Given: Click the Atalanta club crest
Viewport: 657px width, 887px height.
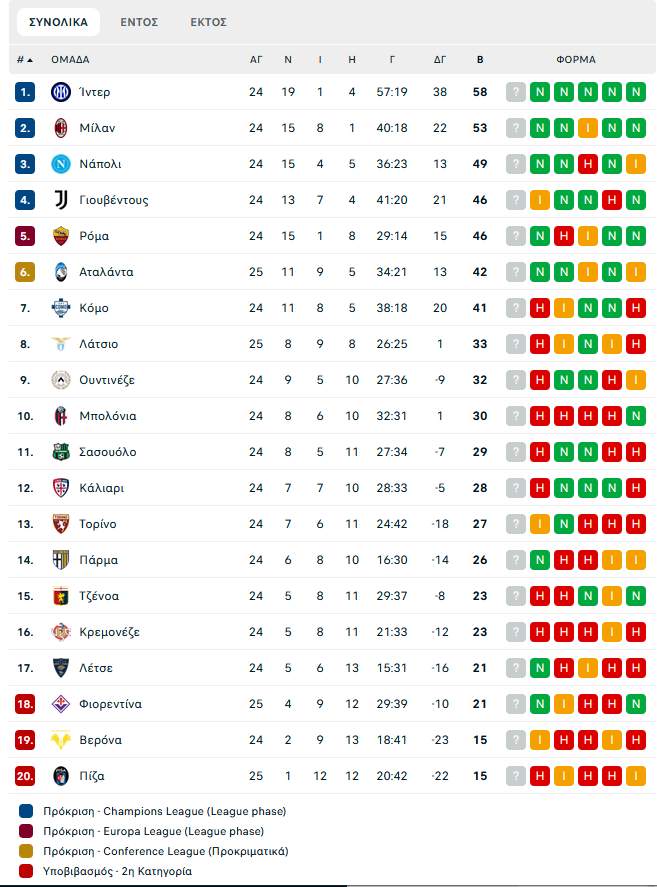Looking at the screenshot, I should point(60,272).
